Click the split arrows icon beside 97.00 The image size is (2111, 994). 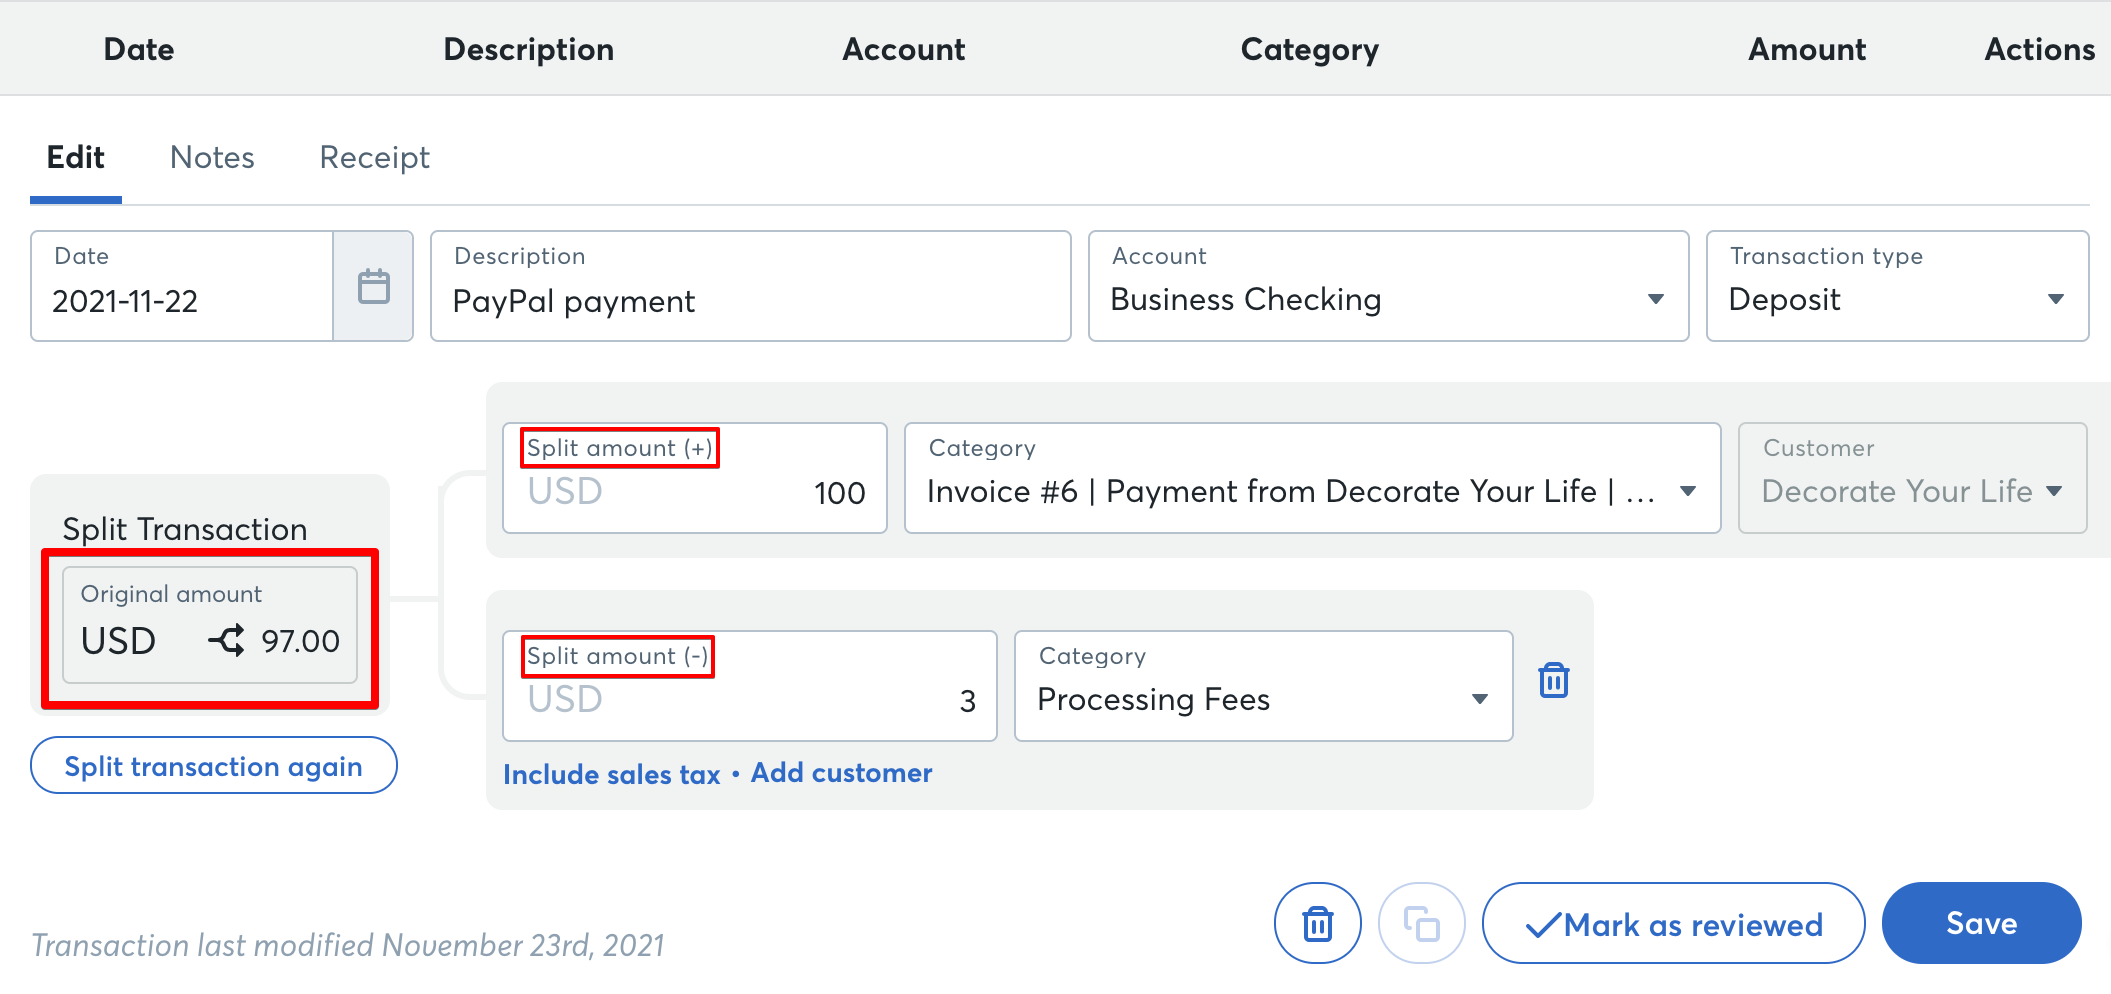click(x=228, y=641)
